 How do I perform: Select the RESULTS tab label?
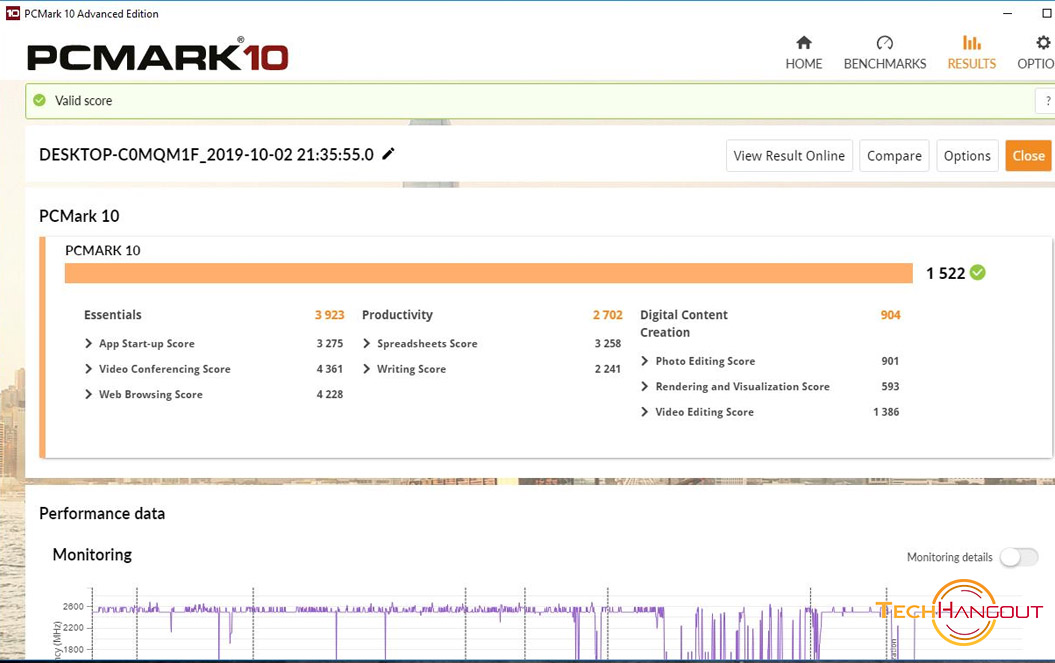(x=972, y=64)
